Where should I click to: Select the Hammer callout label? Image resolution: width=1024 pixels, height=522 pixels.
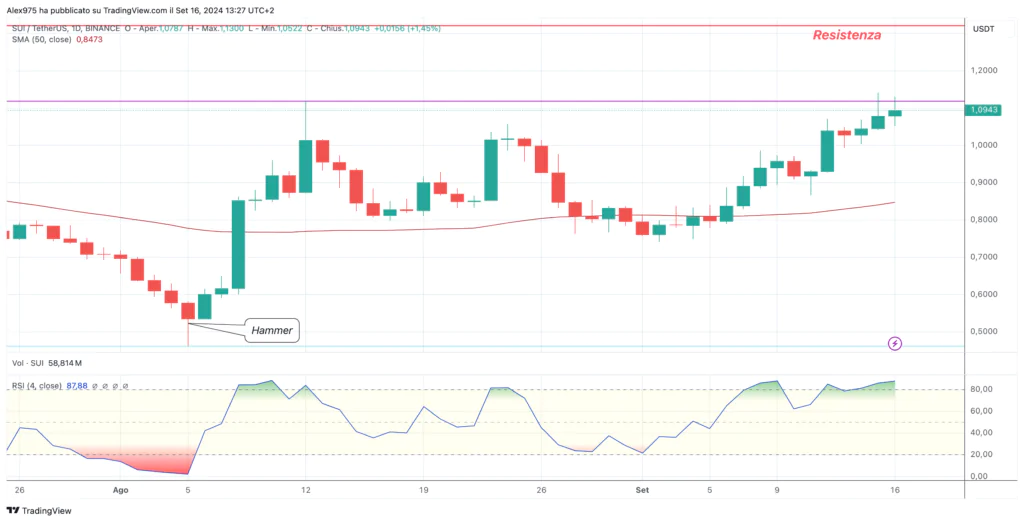(x=272, y=331)
